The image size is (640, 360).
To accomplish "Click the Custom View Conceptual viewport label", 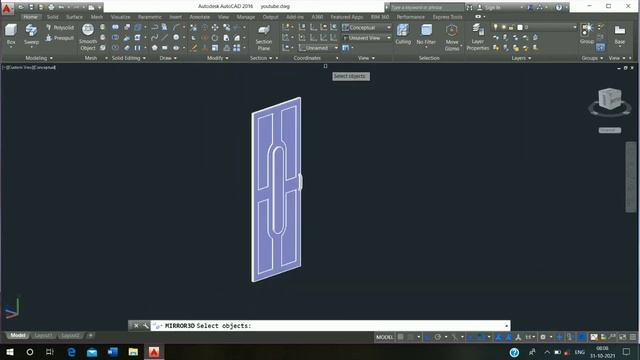I will pyautogui.click(x=29, y=67).
